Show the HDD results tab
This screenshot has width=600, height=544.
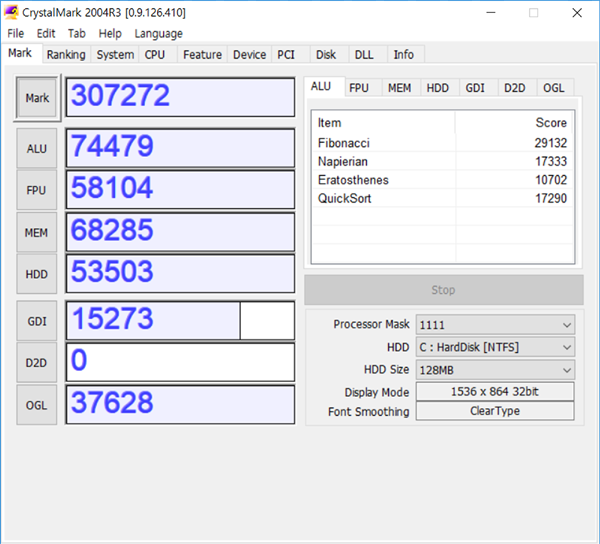(438, 88)
